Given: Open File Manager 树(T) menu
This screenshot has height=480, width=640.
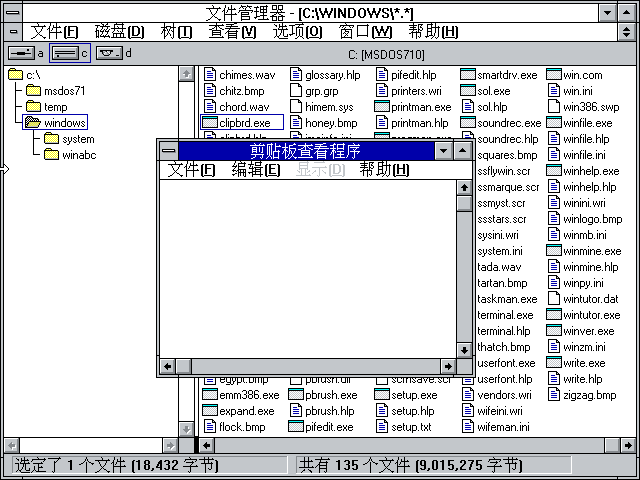Looking at the screenshot, I should coord(176,32).
